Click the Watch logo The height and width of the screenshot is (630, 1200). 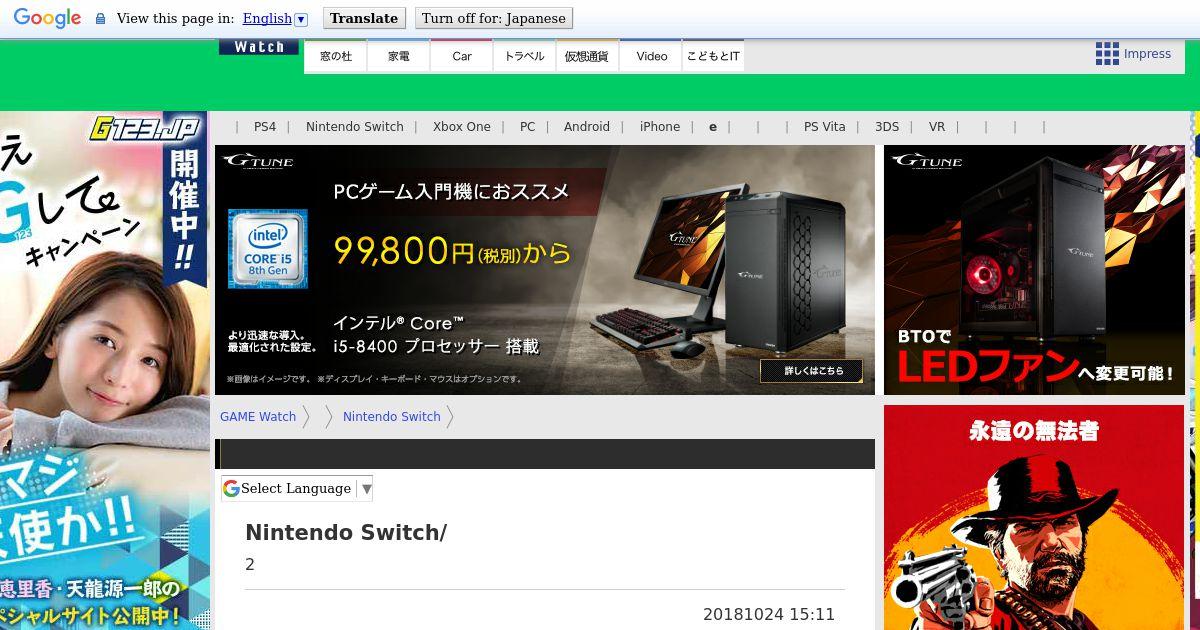[x=259, y=47]
